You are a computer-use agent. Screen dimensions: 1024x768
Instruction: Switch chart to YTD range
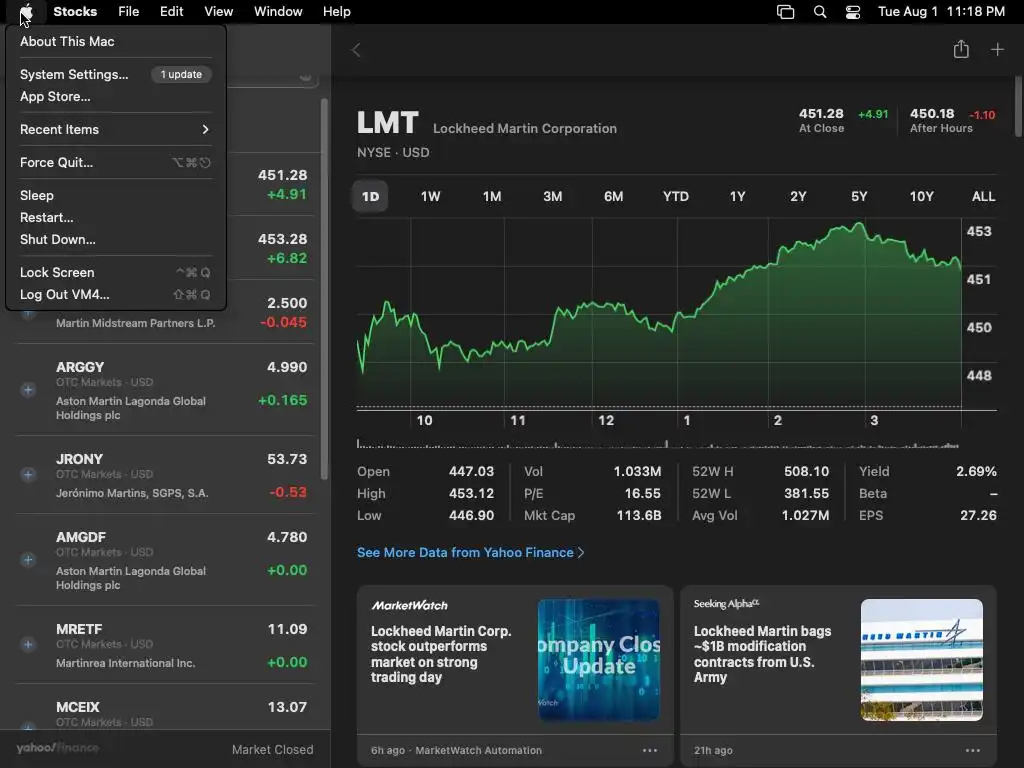tap(676, 197)
